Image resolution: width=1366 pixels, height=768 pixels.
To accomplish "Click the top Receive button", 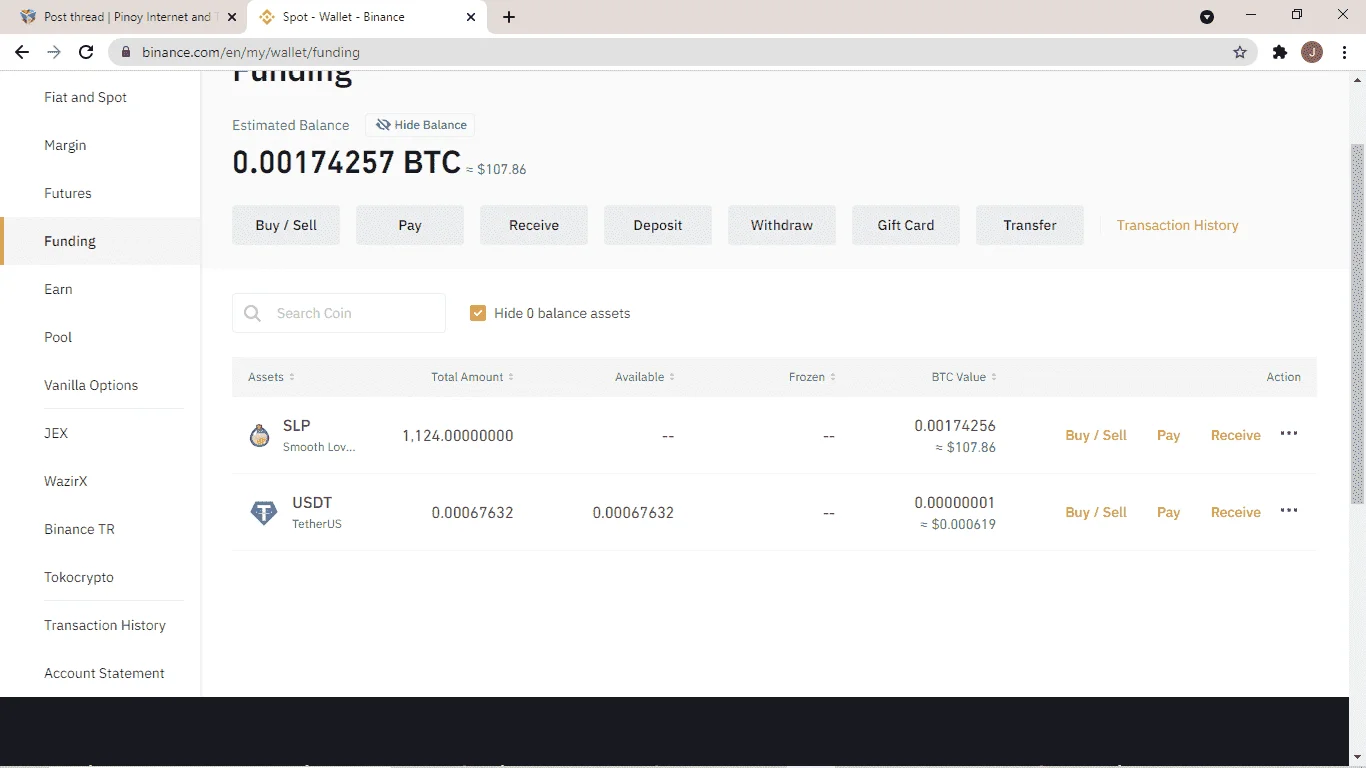I will pyautogui.click(x=534, y=225).
